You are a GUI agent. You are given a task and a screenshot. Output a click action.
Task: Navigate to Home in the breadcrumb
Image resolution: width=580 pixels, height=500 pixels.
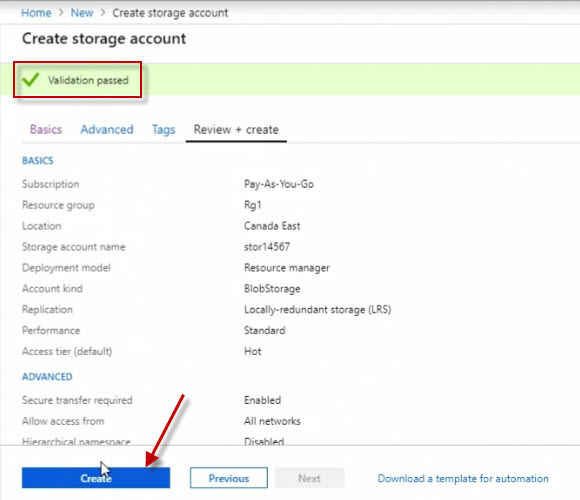tap(36, 13)
